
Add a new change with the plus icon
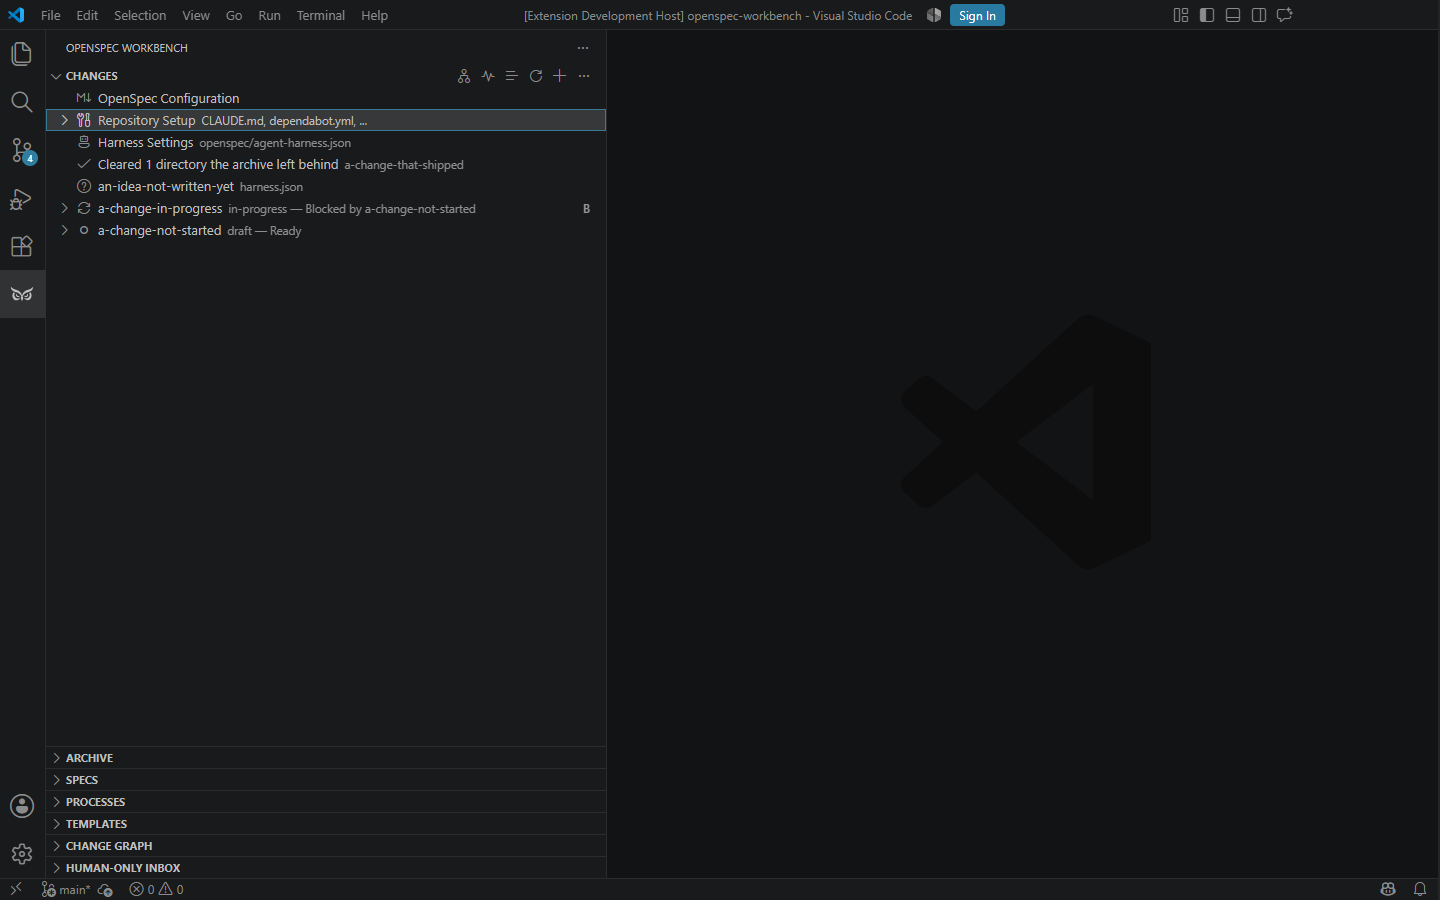click(x=560, y=76)
